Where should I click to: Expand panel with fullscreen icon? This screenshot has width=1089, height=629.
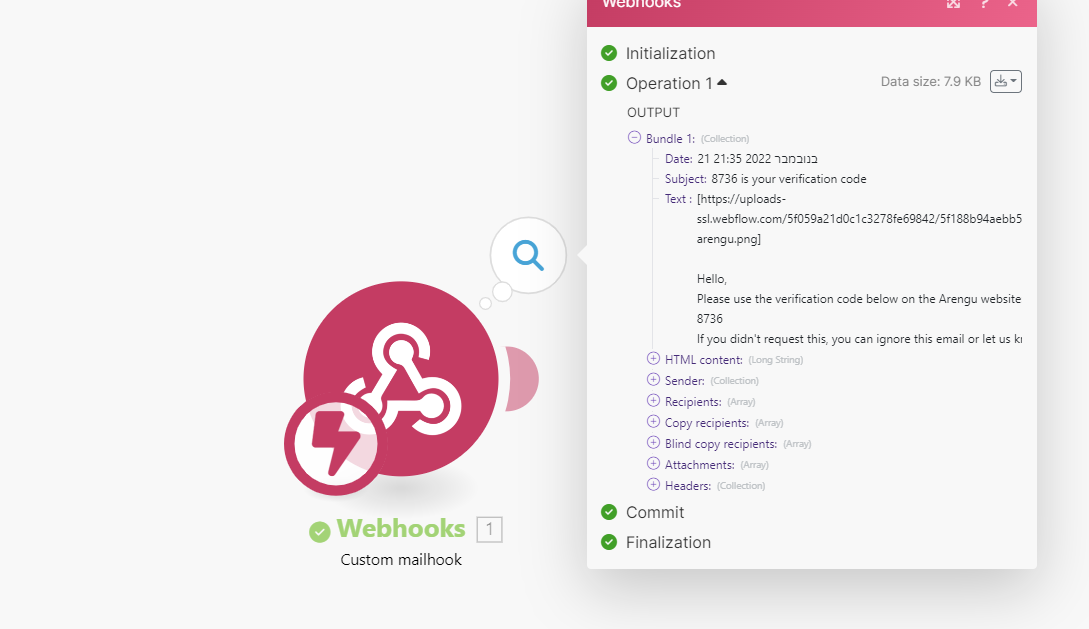click(x=954, y=3)
